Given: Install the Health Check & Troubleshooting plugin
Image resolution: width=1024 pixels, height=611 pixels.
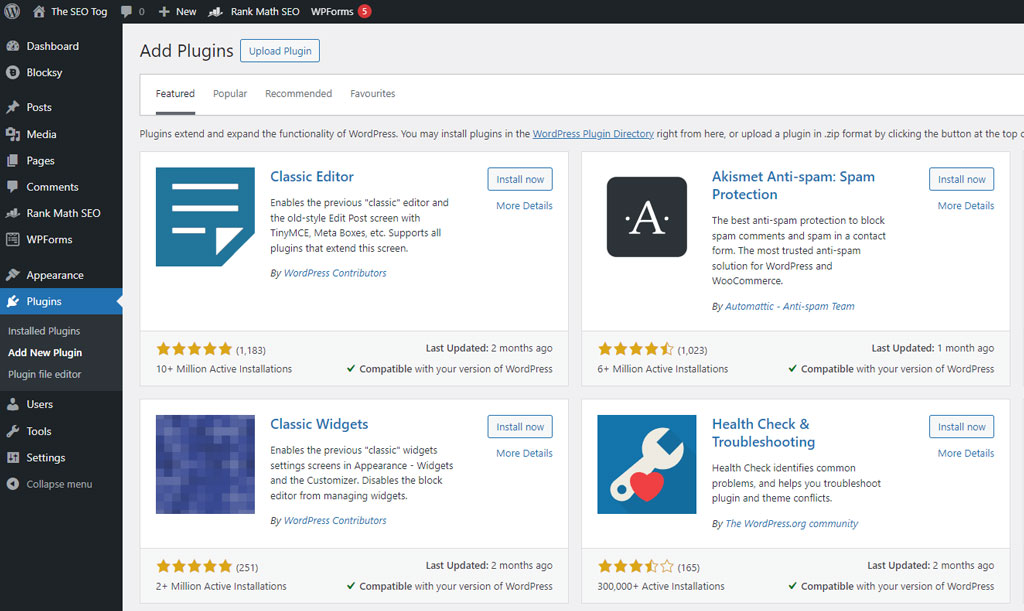Looking at the screenshot, I should coord(961,427).
